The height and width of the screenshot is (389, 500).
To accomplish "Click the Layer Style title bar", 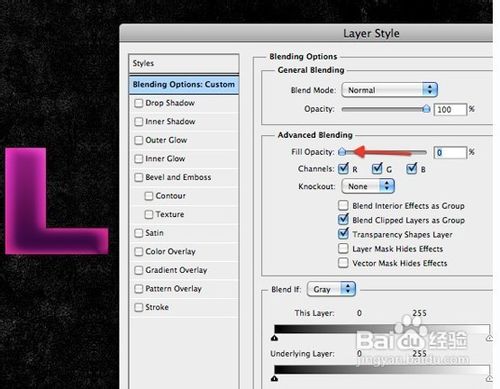I will tap(306, 33).
